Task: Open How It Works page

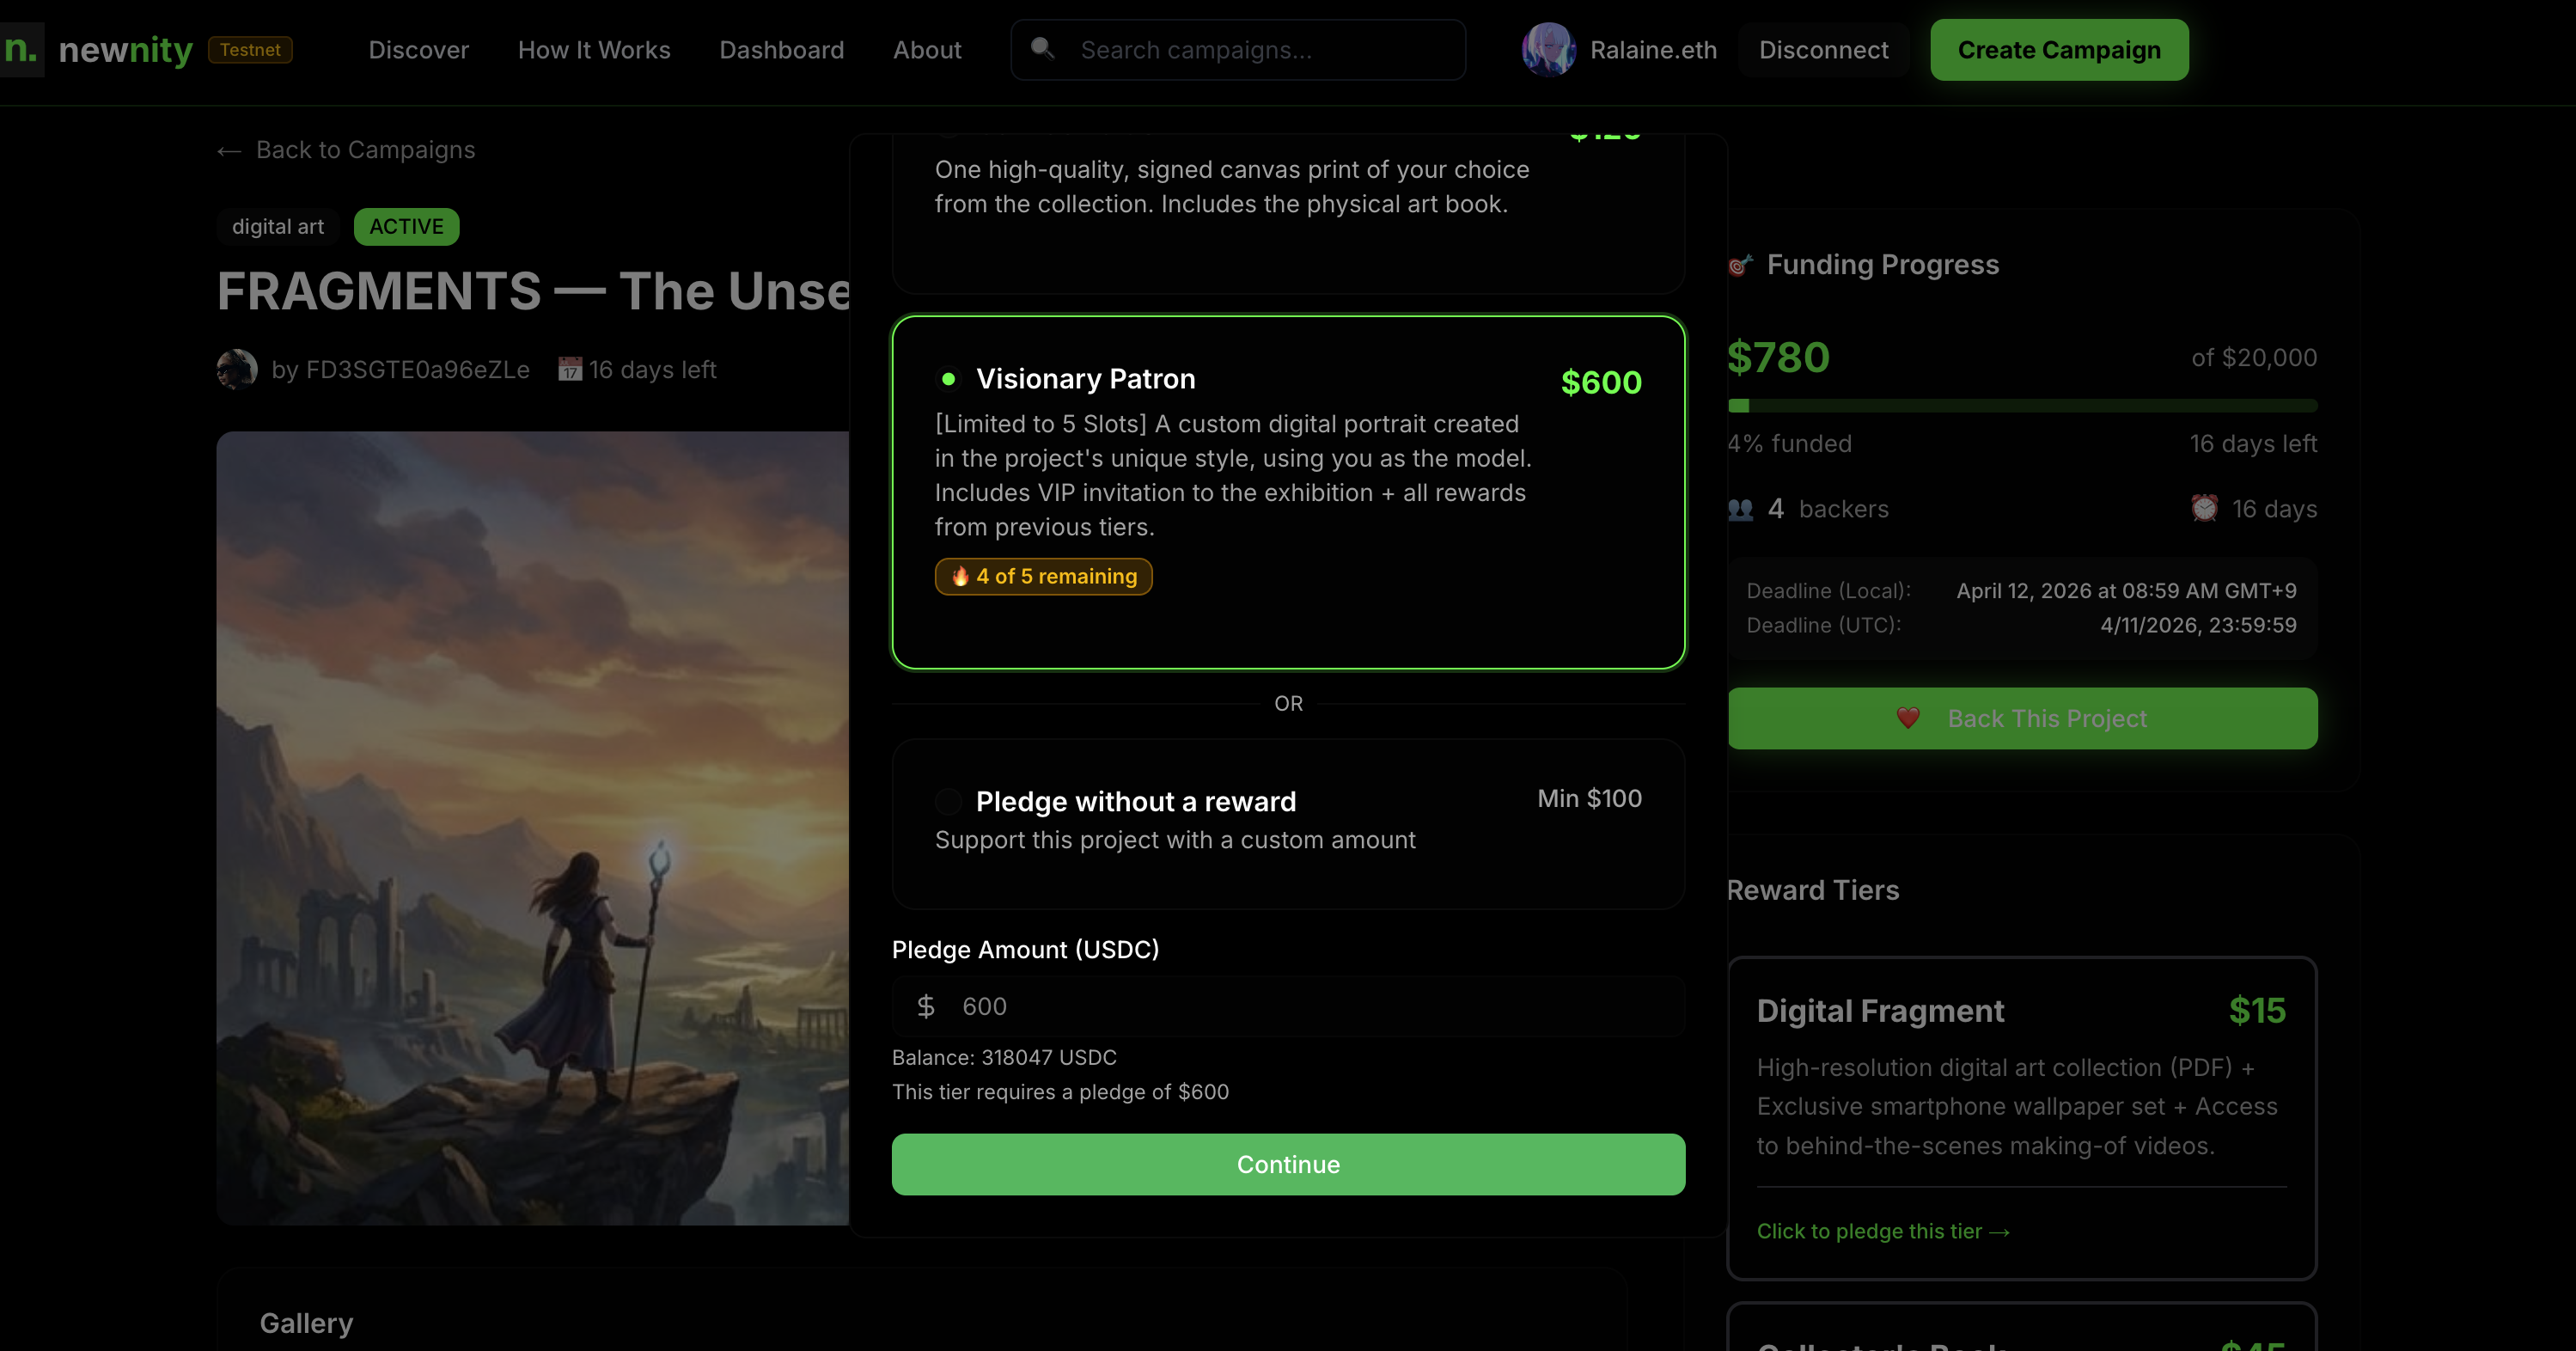Action: point(594,50)
